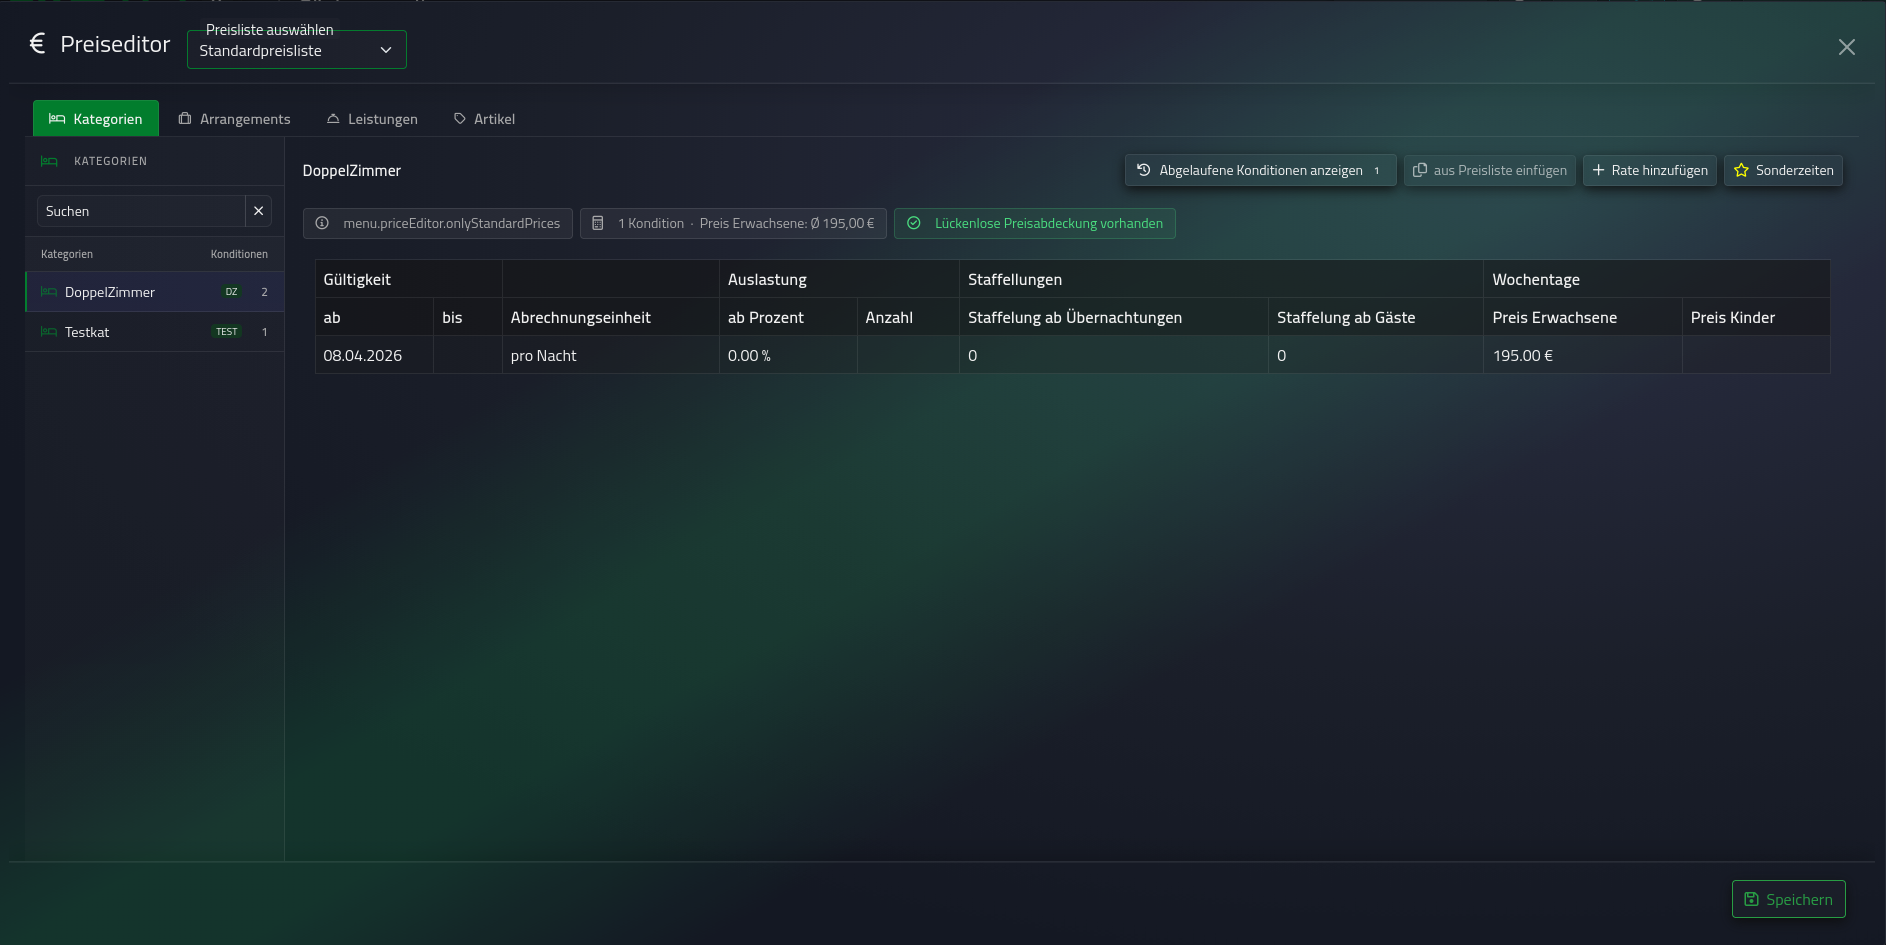This screenshot has height=945, width=1886.
Task: Click the bed icon next to Testkat
Action: tap(49, 332)
